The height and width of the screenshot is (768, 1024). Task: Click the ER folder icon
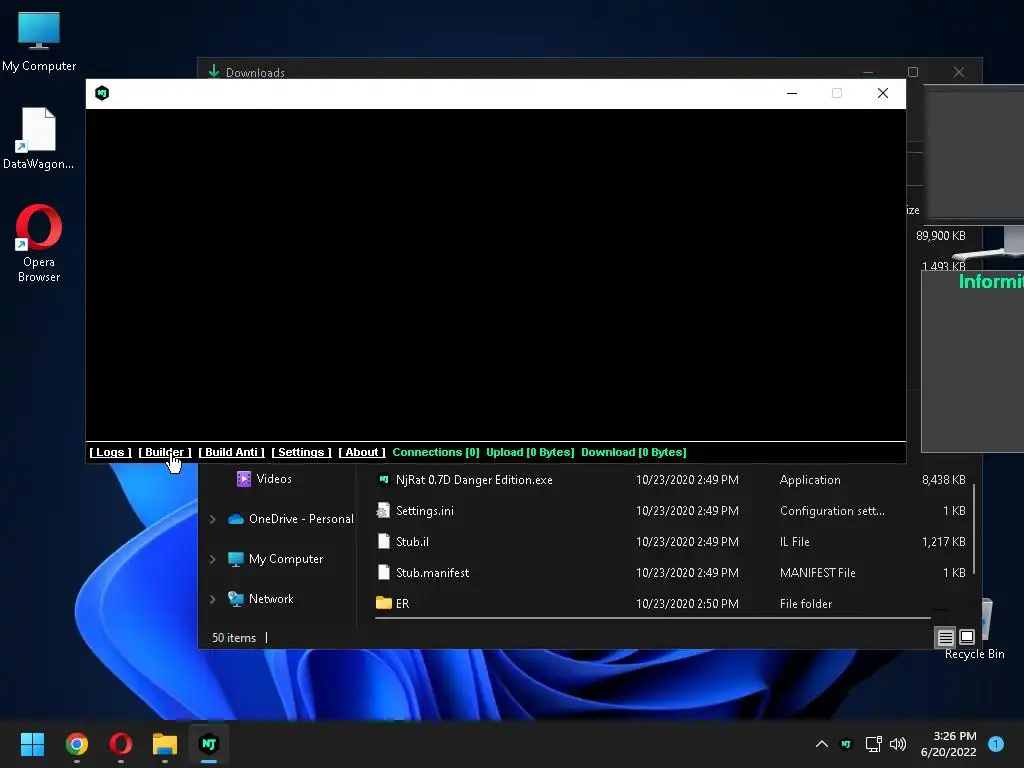tap(383, 603)
